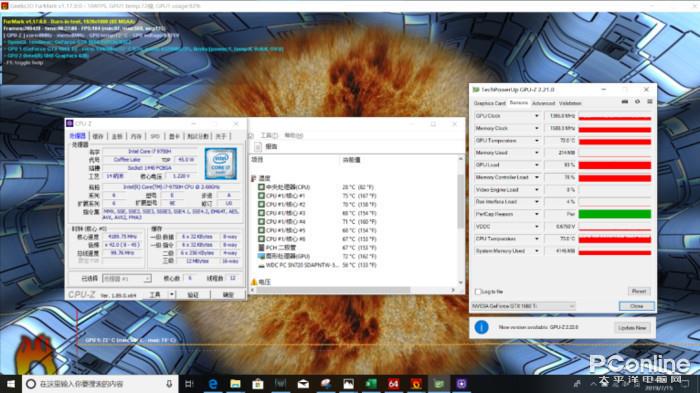Image resolution: width=700 pixels, height=393 pixels.
Task: Open Microsoft Edge from the taskbar
Action: pyautogui.click(x=213, y=384)
